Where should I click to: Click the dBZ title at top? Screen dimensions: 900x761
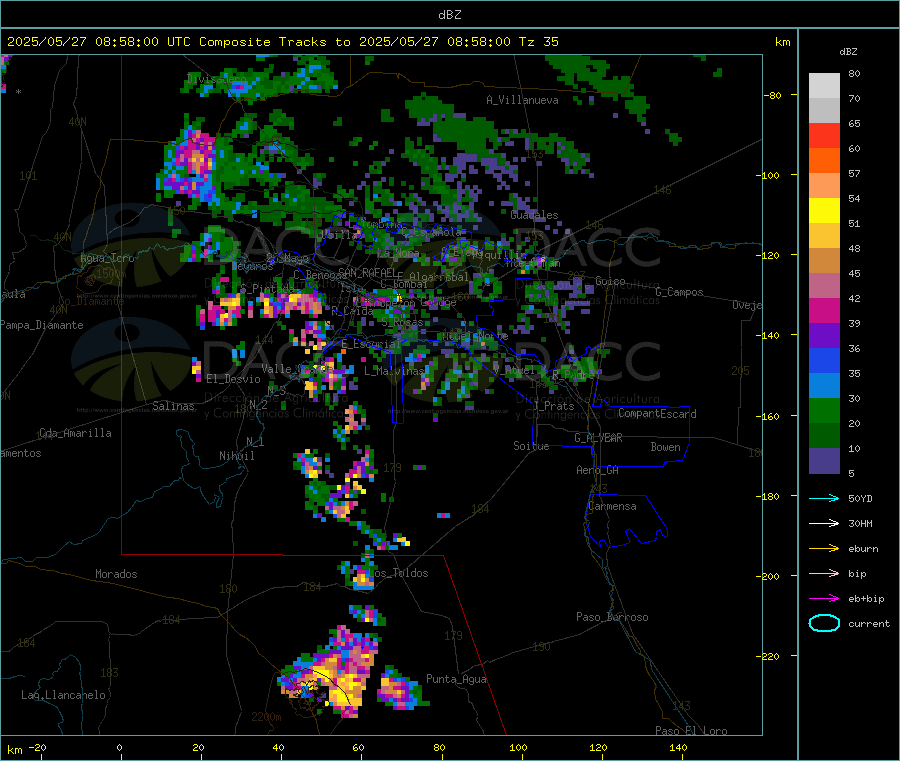(449, 15)
